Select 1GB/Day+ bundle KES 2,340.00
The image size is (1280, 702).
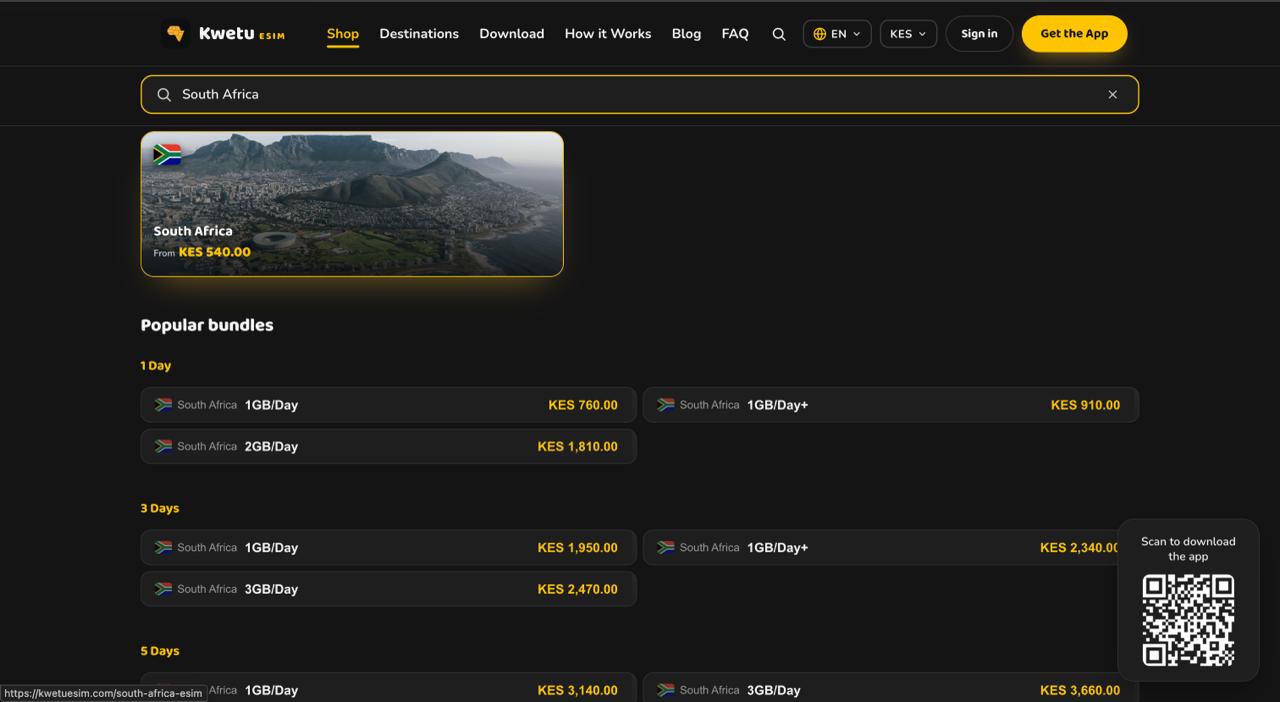click(891, 548)
